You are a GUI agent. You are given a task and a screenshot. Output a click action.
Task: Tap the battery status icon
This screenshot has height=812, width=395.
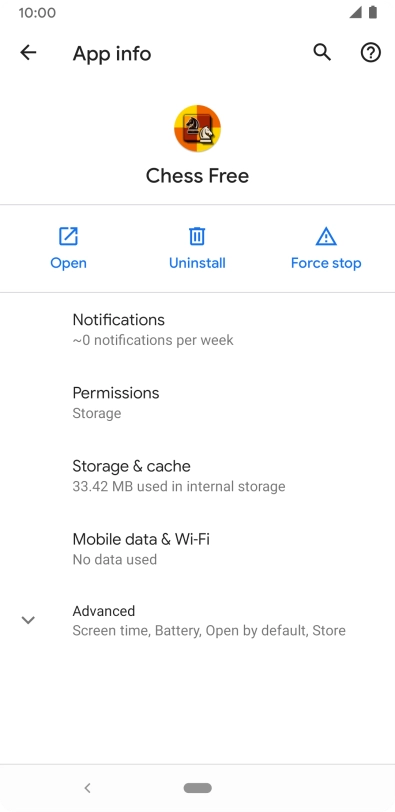point(373,12)
